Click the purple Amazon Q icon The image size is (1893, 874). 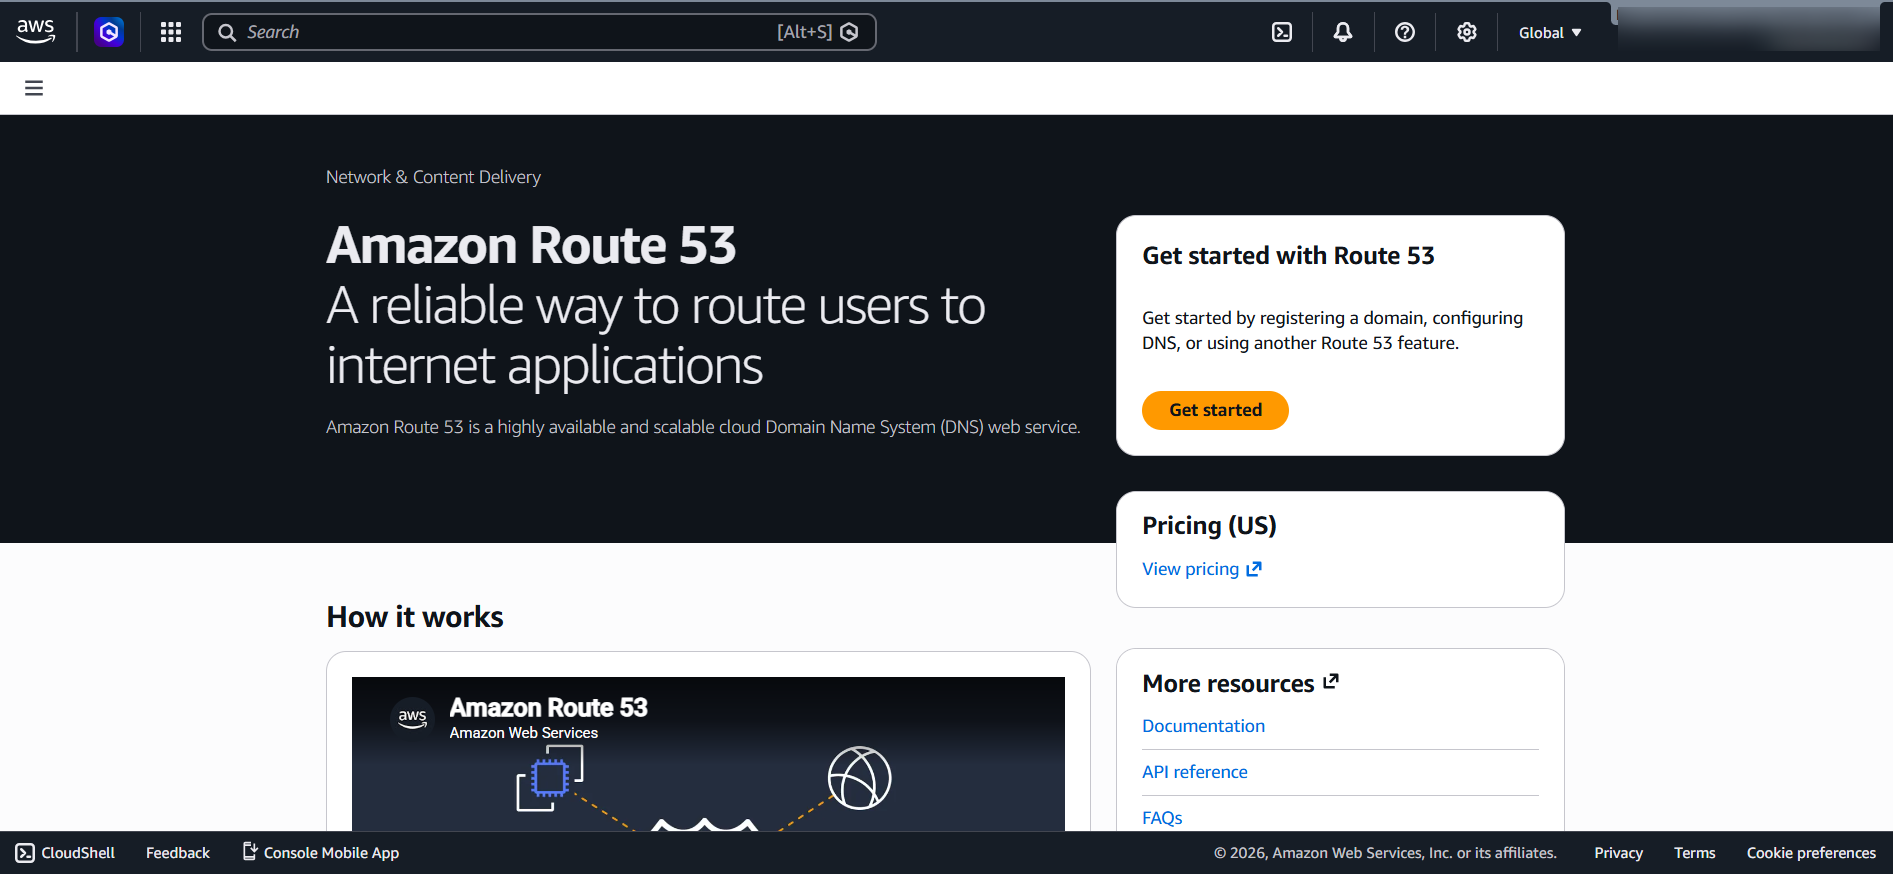point(109,32)
